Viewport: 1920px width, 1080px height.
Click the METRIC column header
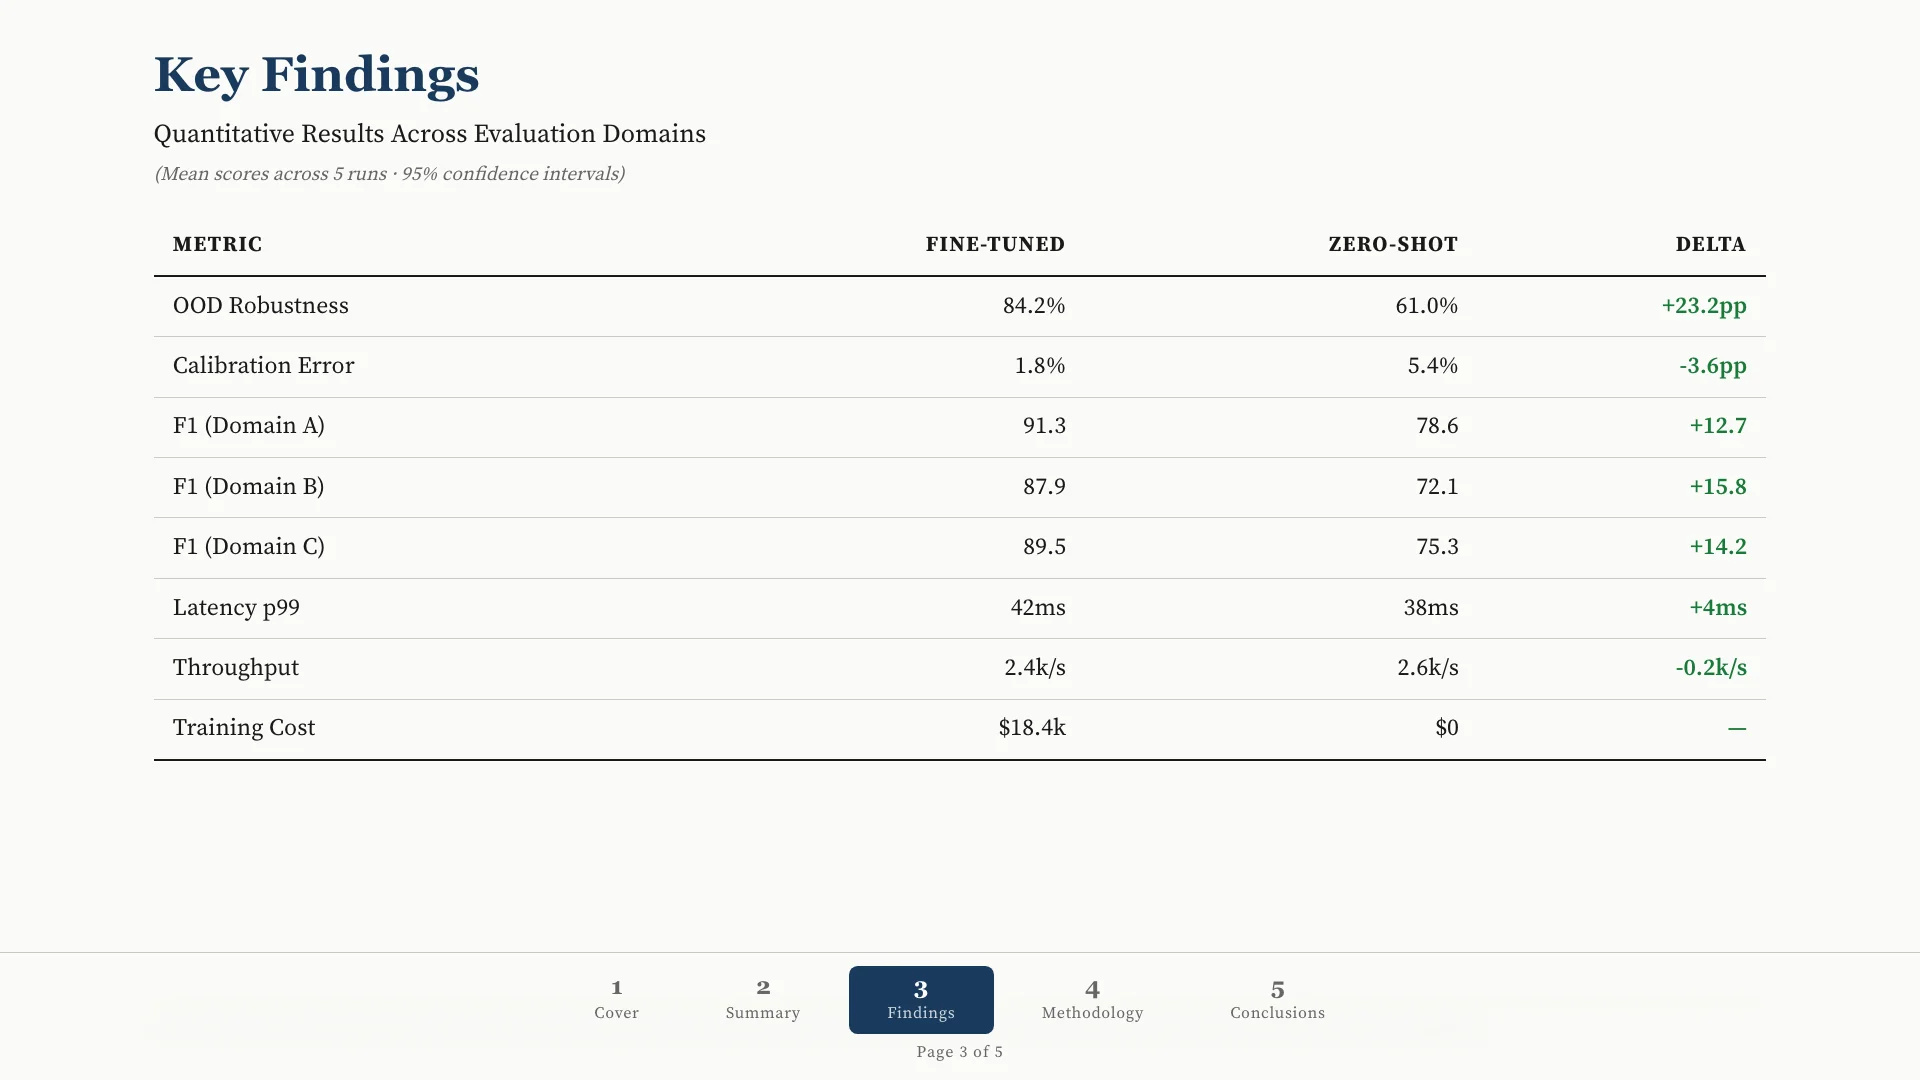217,245
